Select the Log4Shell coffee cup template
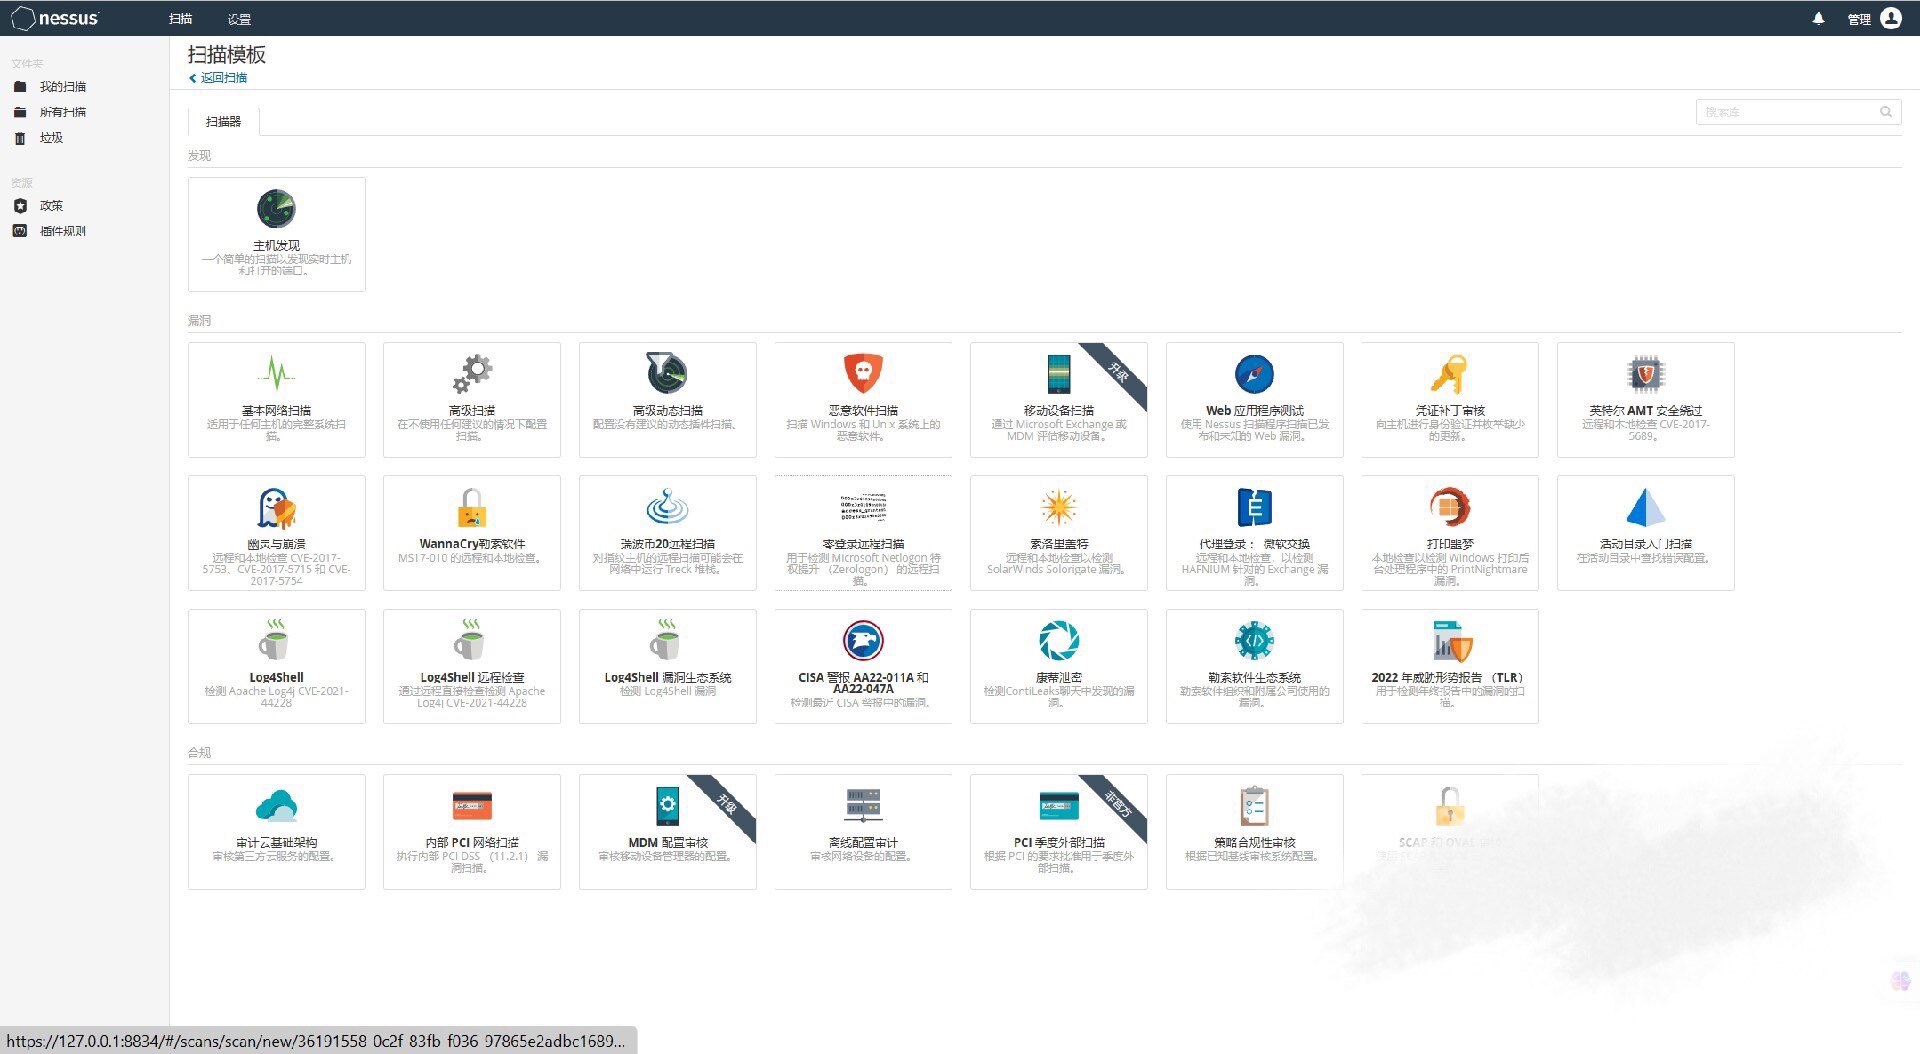The width and height of the screenshot is (1920, 1054). (x=276, y=640)
